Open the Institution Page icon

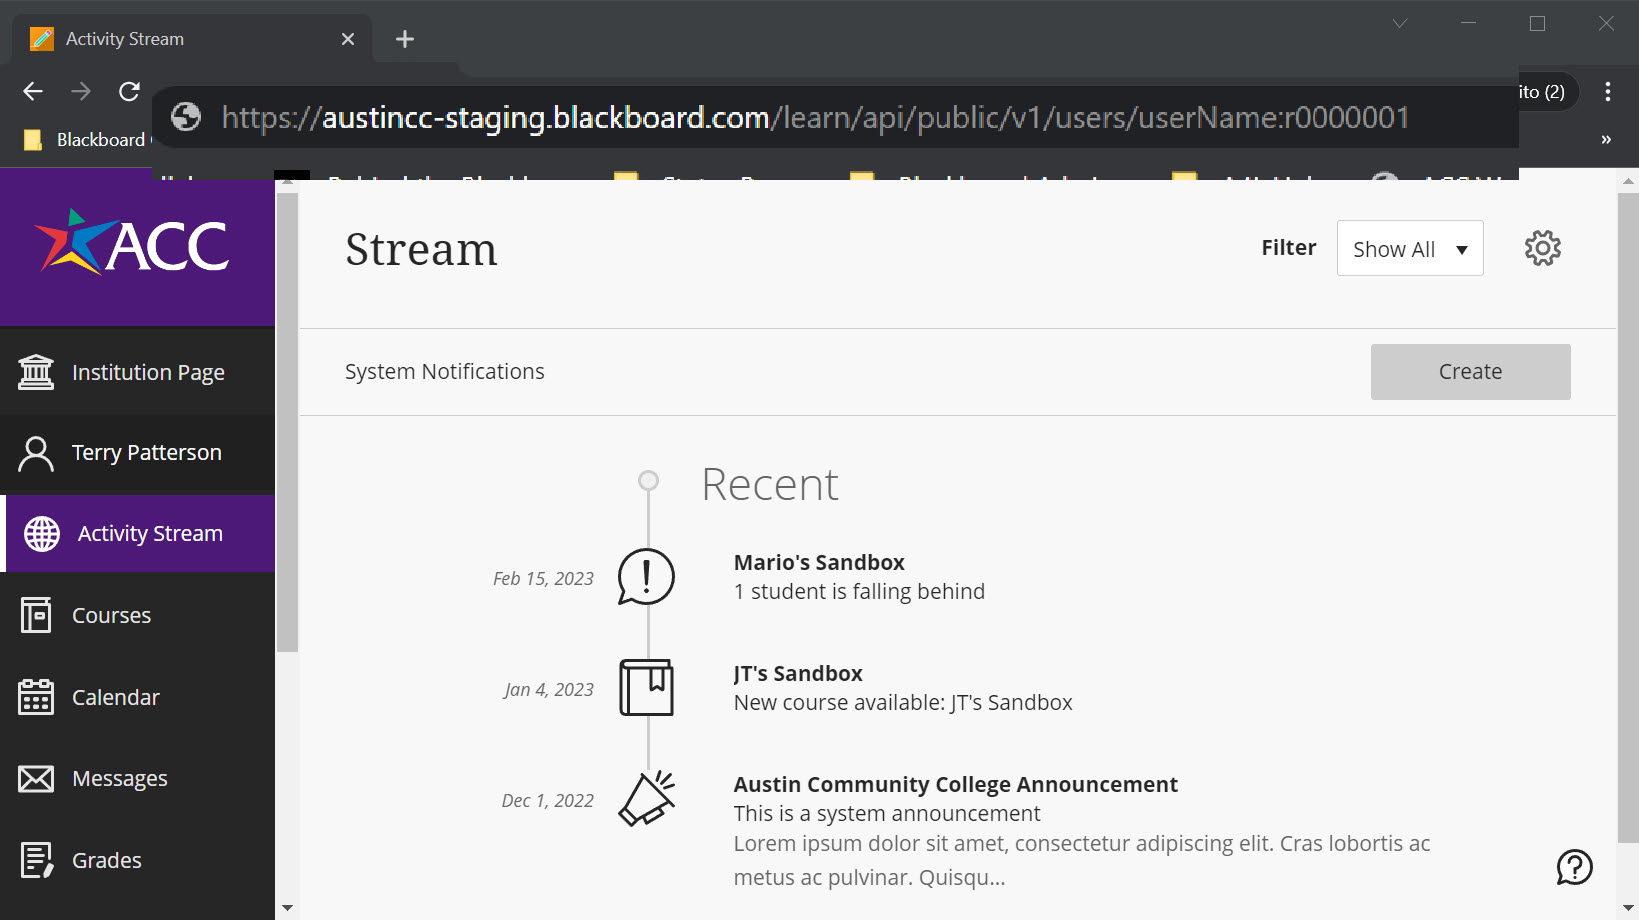coord(36,371)
